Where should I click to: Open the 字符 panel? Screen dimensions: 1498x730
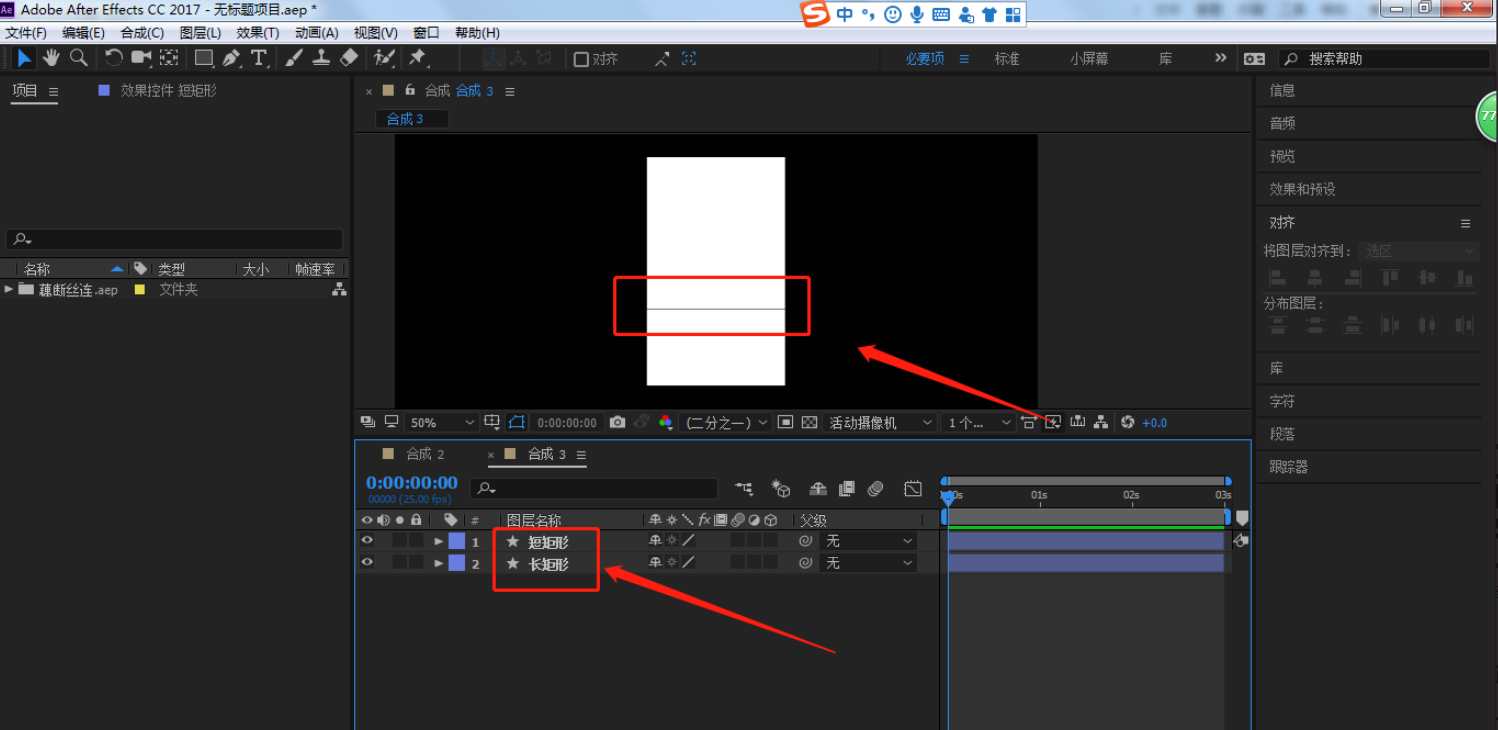1282,401
